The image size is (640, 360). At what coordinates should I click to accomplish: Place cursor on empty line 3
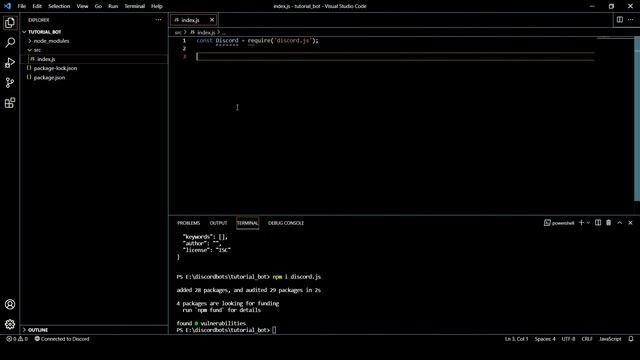click(x=395, y=57)
